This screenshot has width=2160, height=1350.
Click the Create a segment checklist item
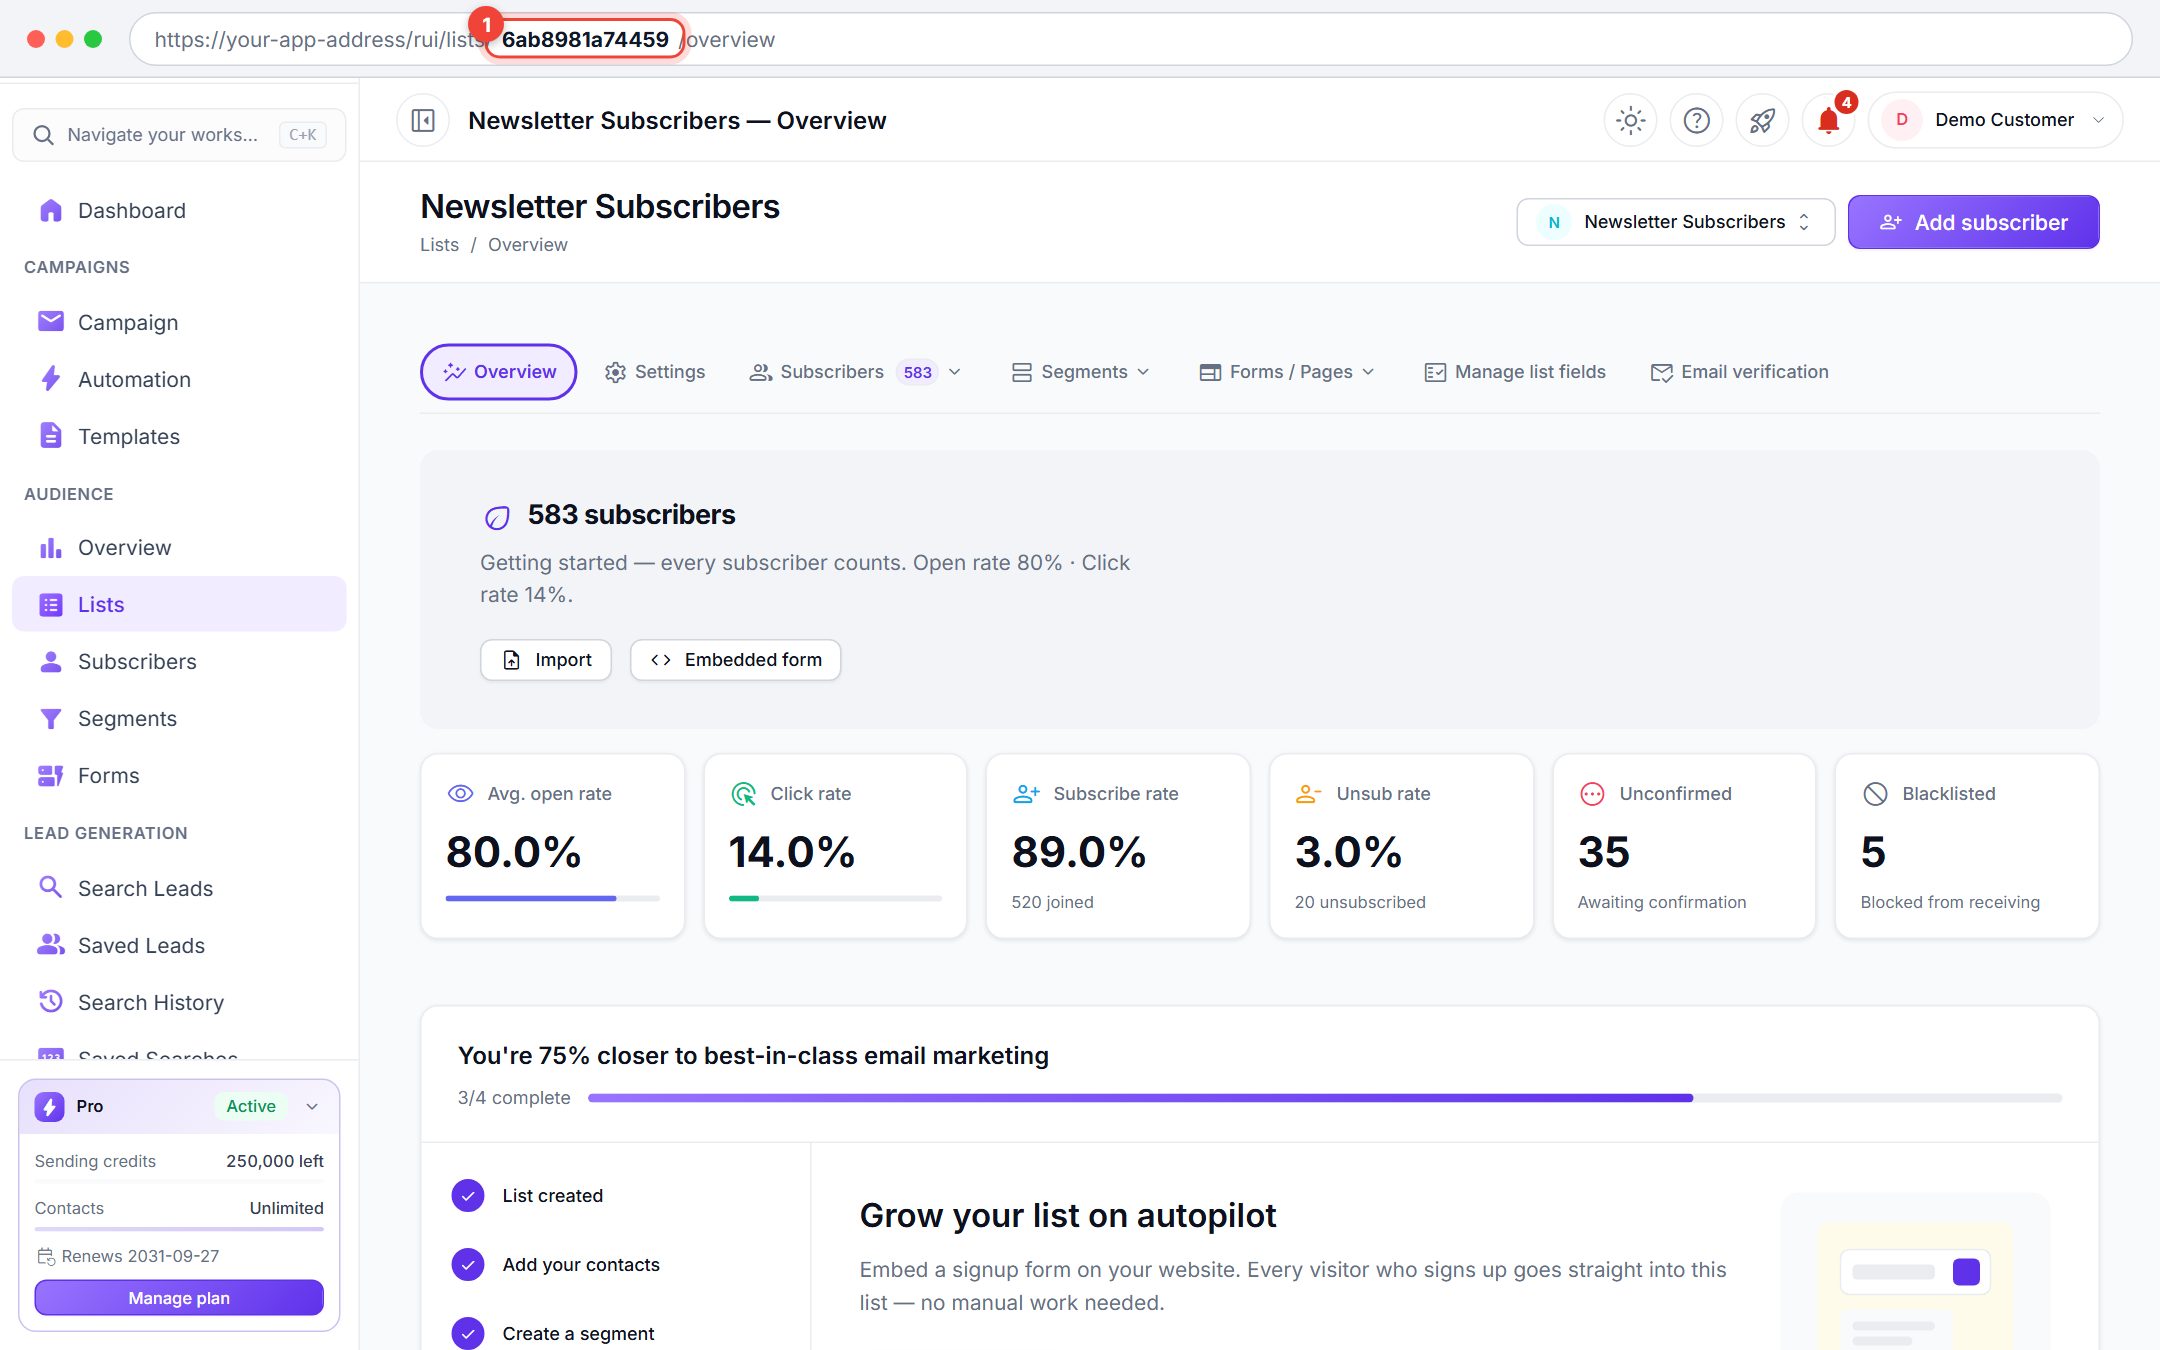coord(553,1334)
